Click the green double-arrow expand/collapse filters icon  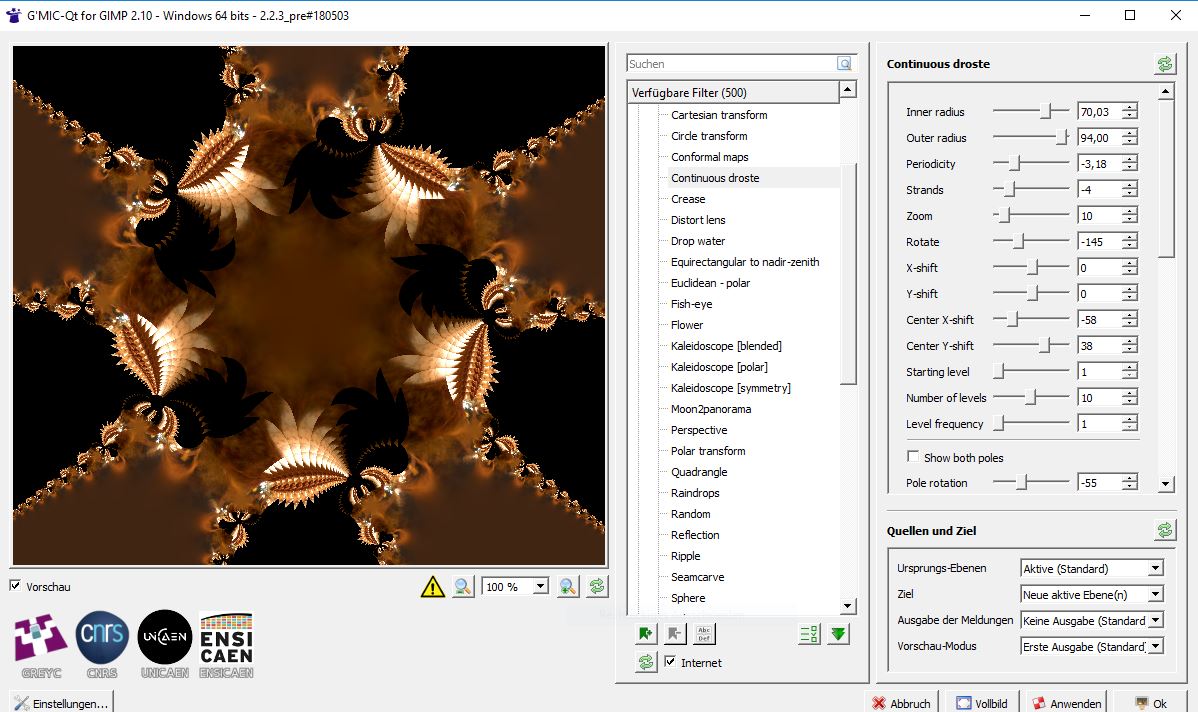tap(838, 633)
